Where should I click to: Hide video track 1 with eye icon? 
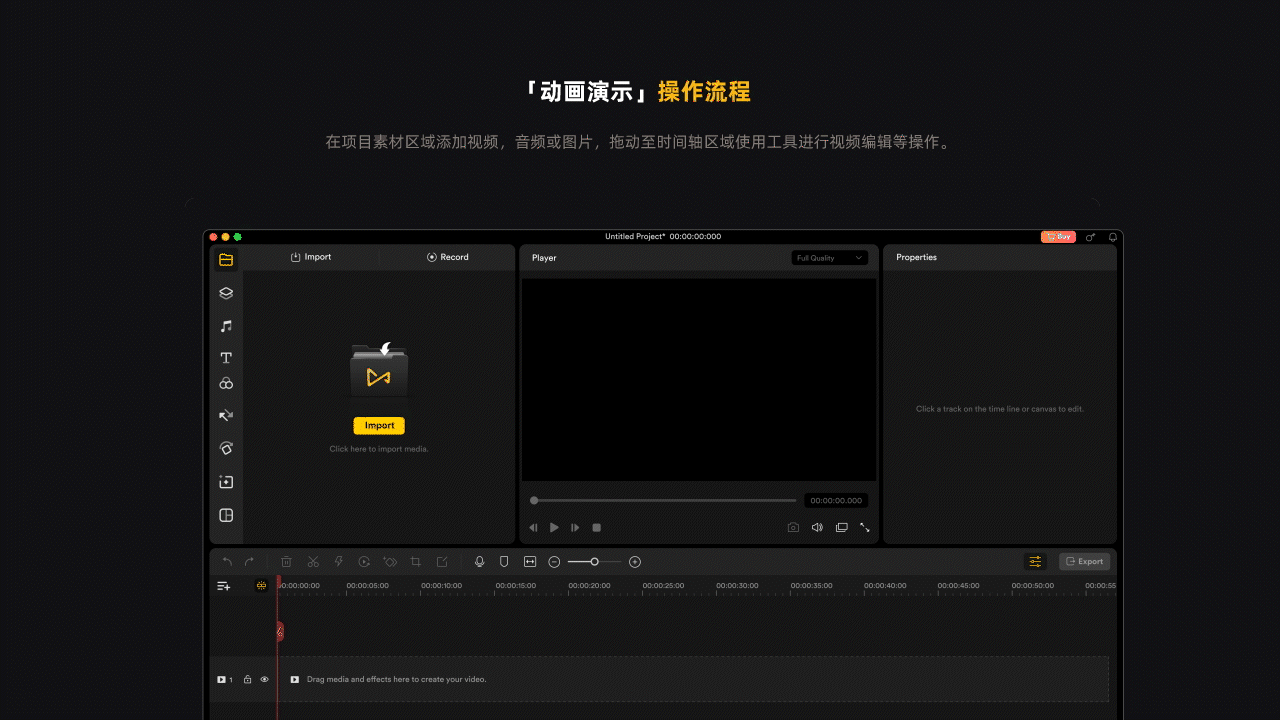(x=265, y=680)
